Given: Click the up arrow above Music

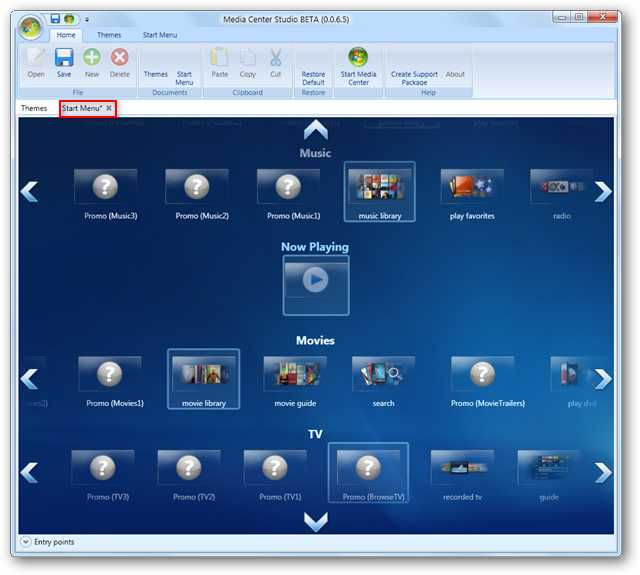Looking at the screenshot, I should 316,130.
